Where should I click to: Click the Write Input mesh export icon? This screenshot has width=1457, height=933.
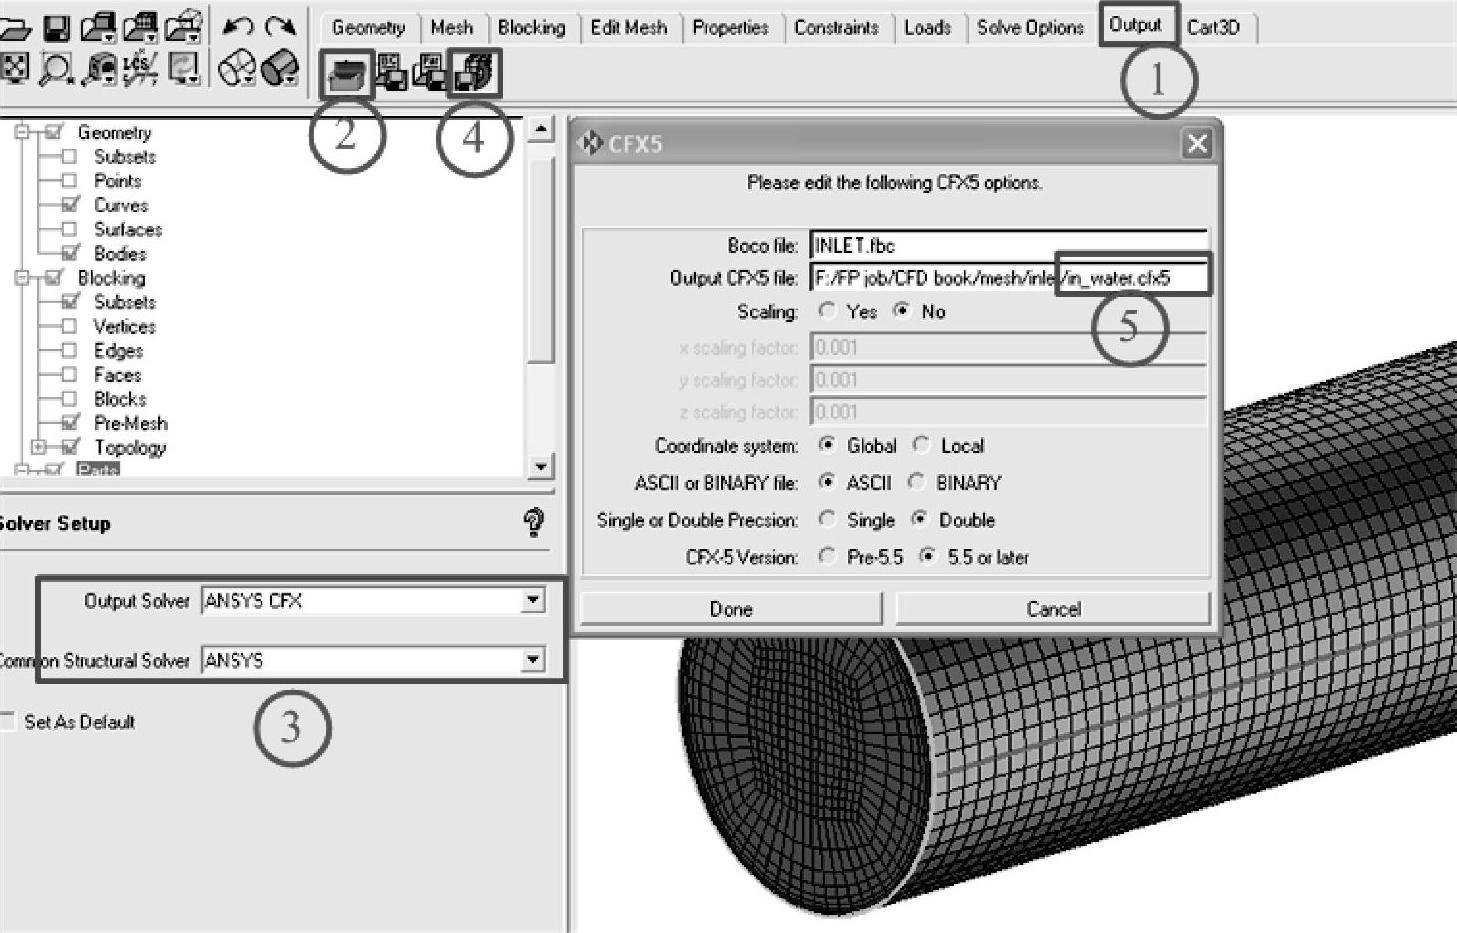(x=475, y=73)
